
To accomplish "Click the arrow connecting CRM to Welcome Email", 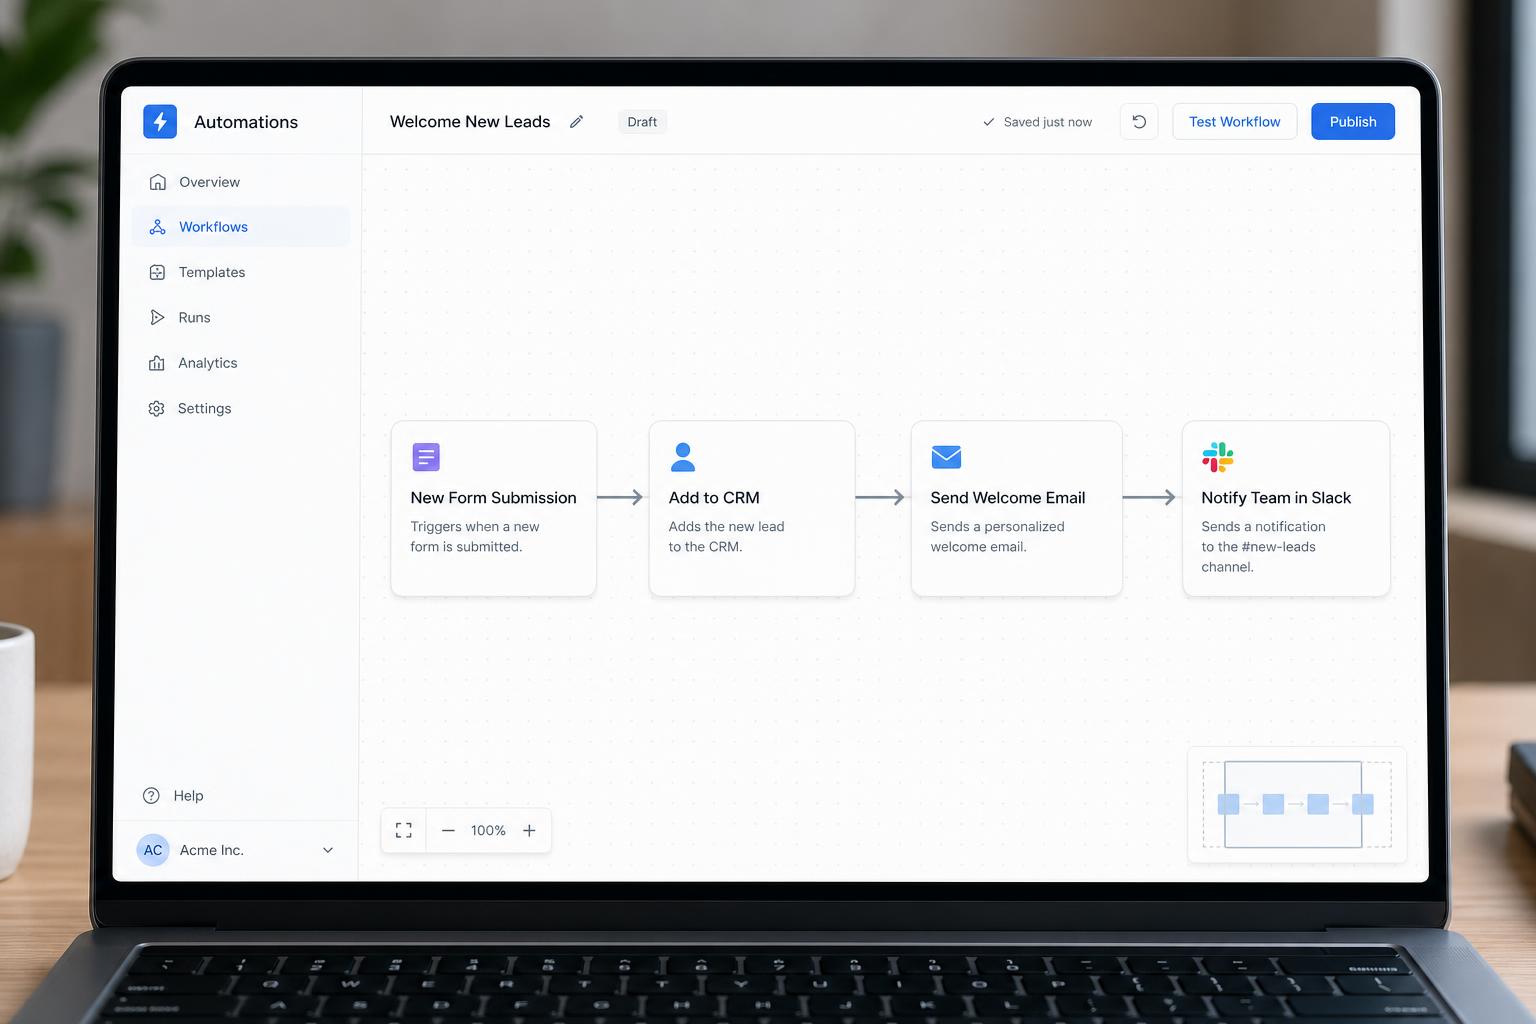I will 881,497.
